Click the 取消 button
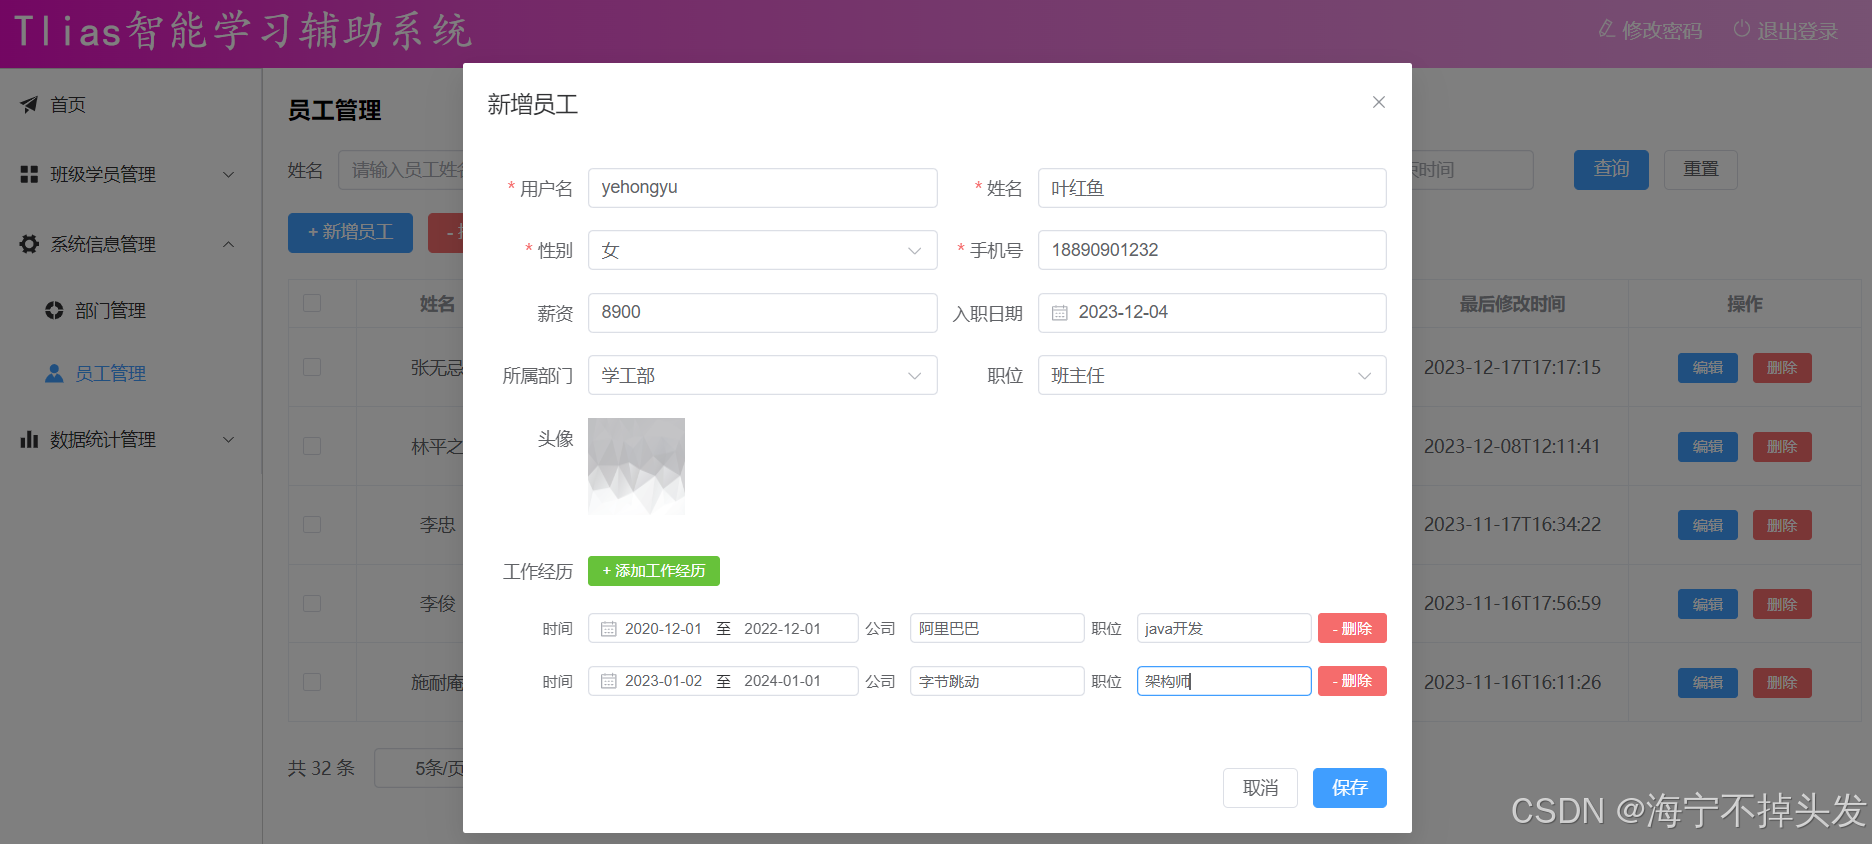The height and width of the screenshot is (844, 1872). [1260, 788]
